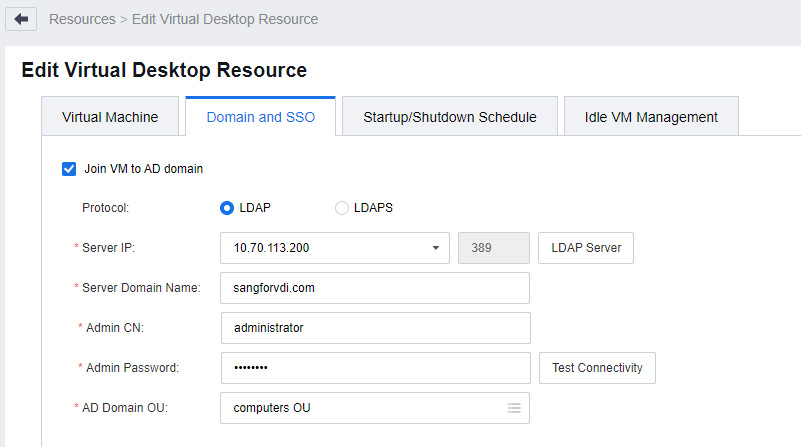Image resolution: width=801 pixels, height=447 pixels.
Task: Click the Server Domain Name field
Action: pyautogui.click(x=375, y=288)
